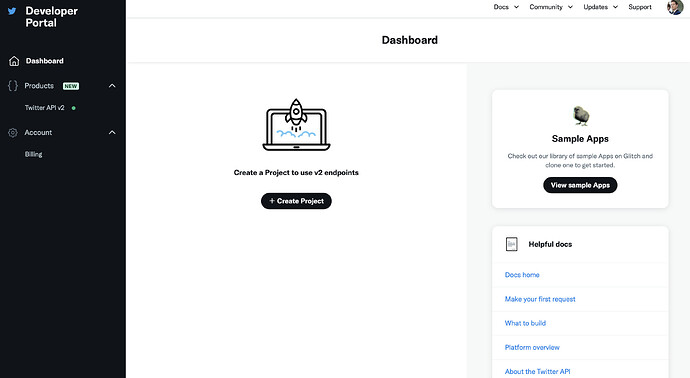
Task: Select Account in the sidebar
Action: click(x=38, y=132)
